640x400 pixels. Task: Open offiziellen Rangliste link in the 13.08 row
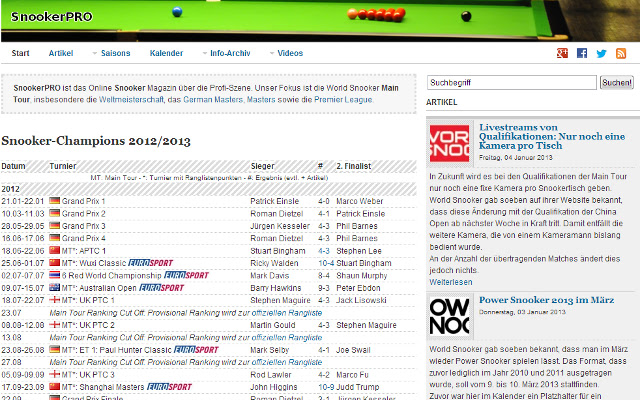287,338
